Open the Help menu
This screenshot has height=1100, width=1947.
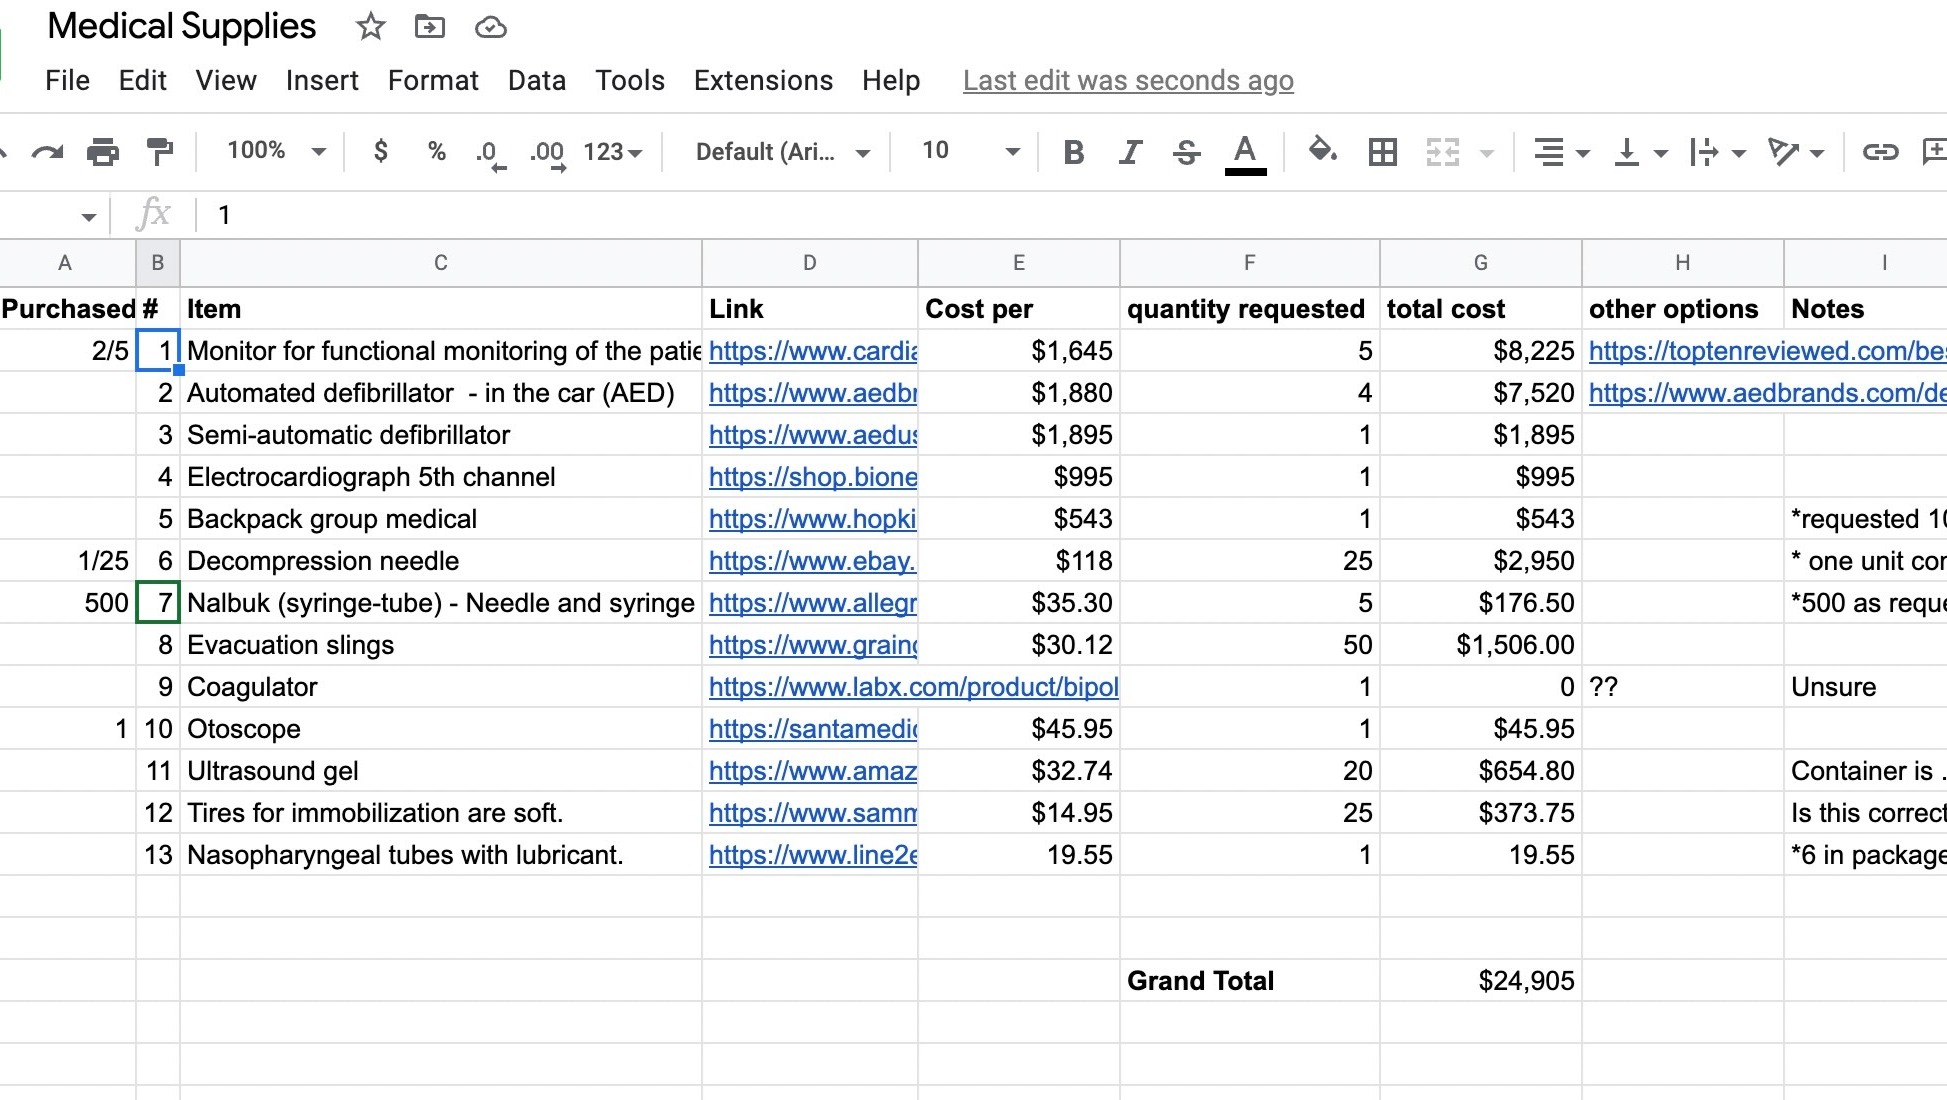click(x=891, y=80)
